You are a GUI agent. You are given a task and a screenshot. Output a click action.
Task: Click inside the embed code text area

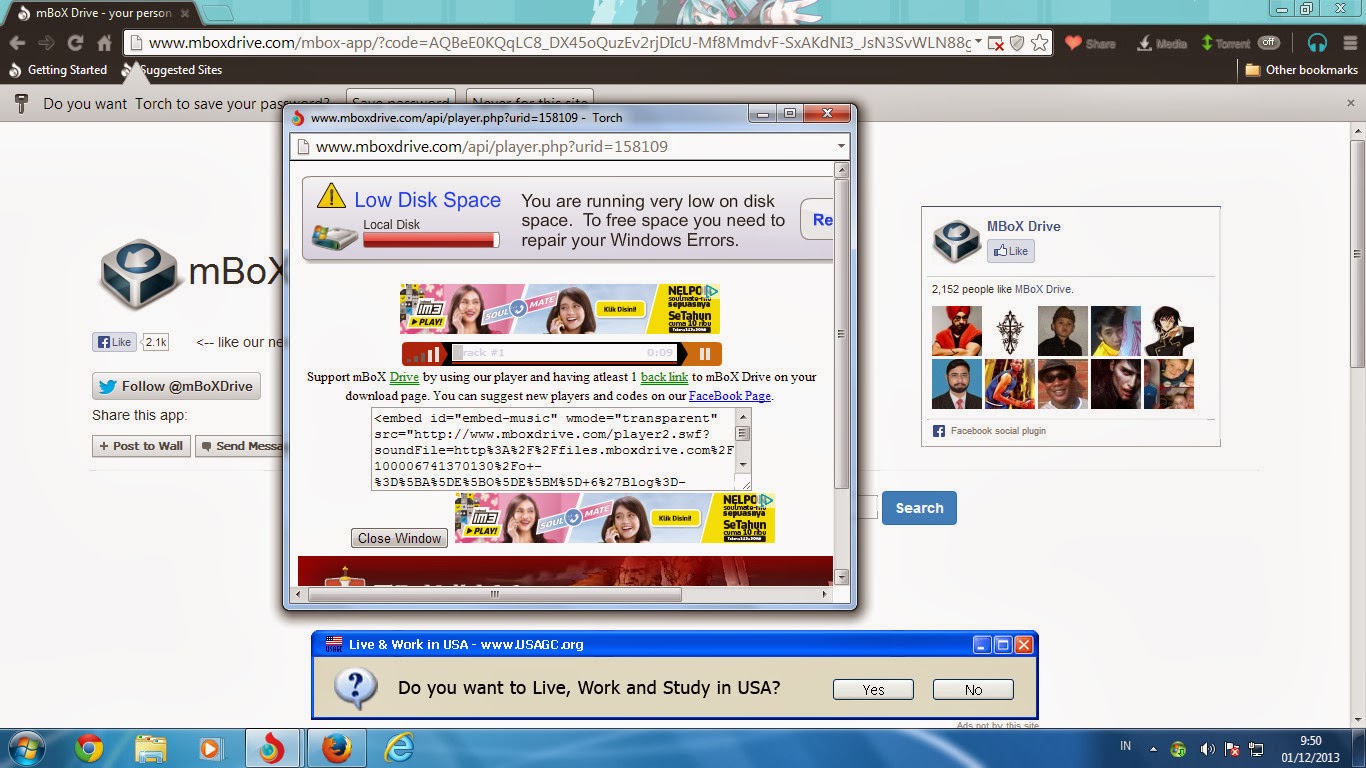tap(553, 449)
